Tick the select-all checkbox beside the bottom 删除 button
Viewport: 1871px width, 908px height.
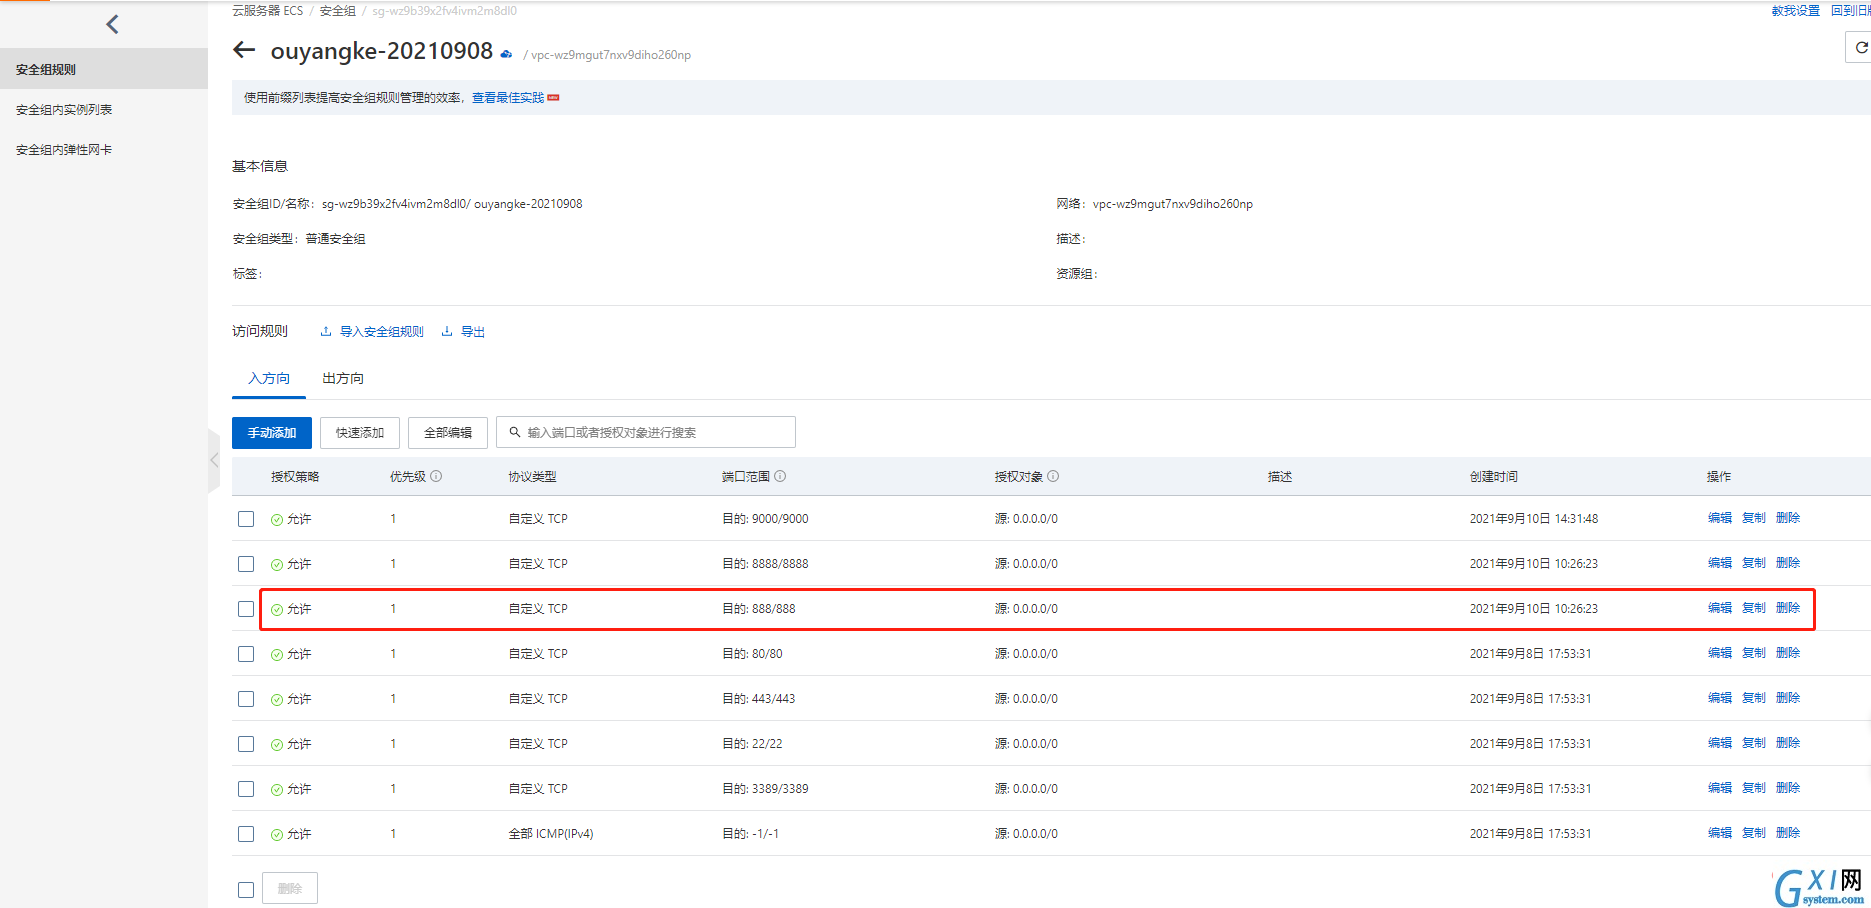tap(246, 890)
